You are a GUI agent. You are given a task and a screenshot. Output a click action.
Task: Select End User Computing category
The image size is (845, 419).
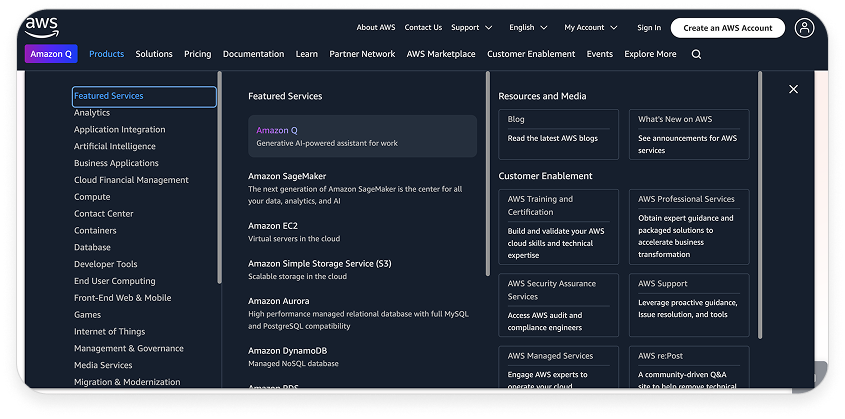coord(115,281)
